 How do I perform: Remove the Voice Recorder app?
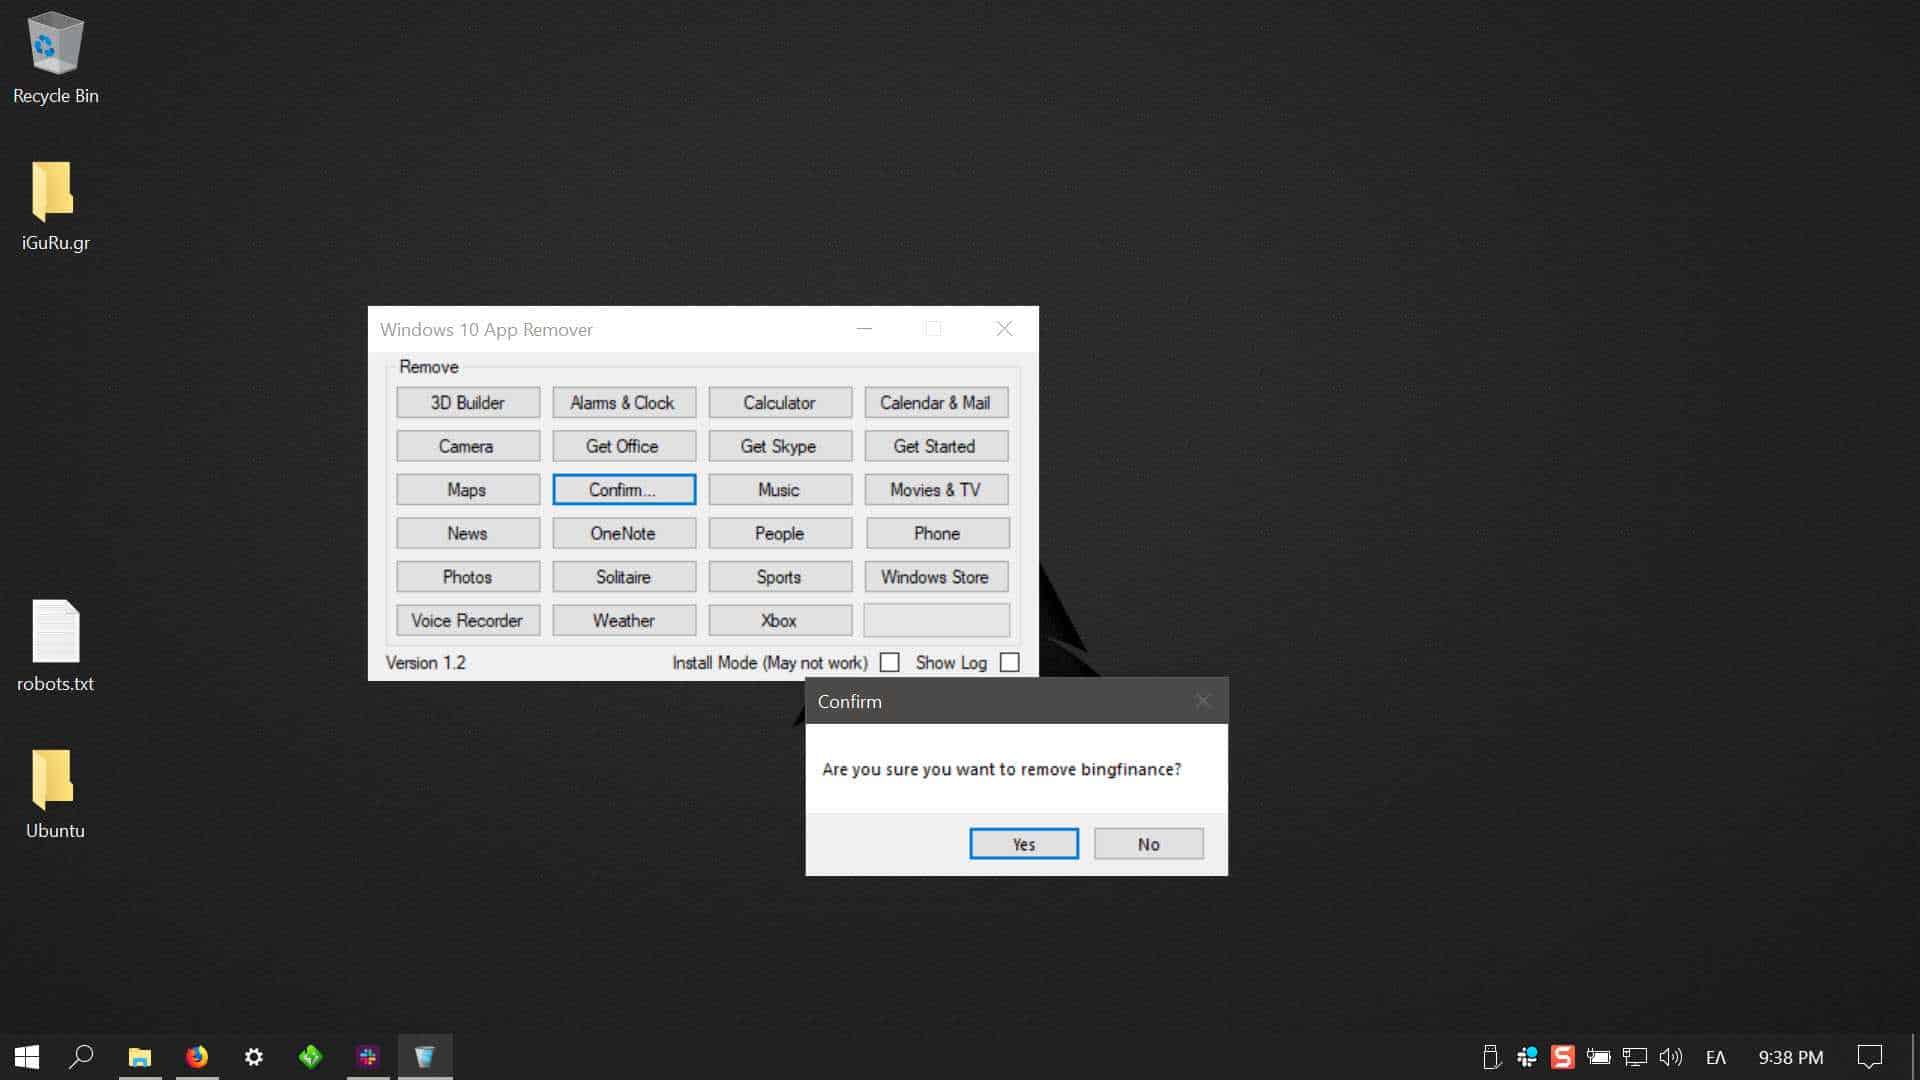coord(467,620)
